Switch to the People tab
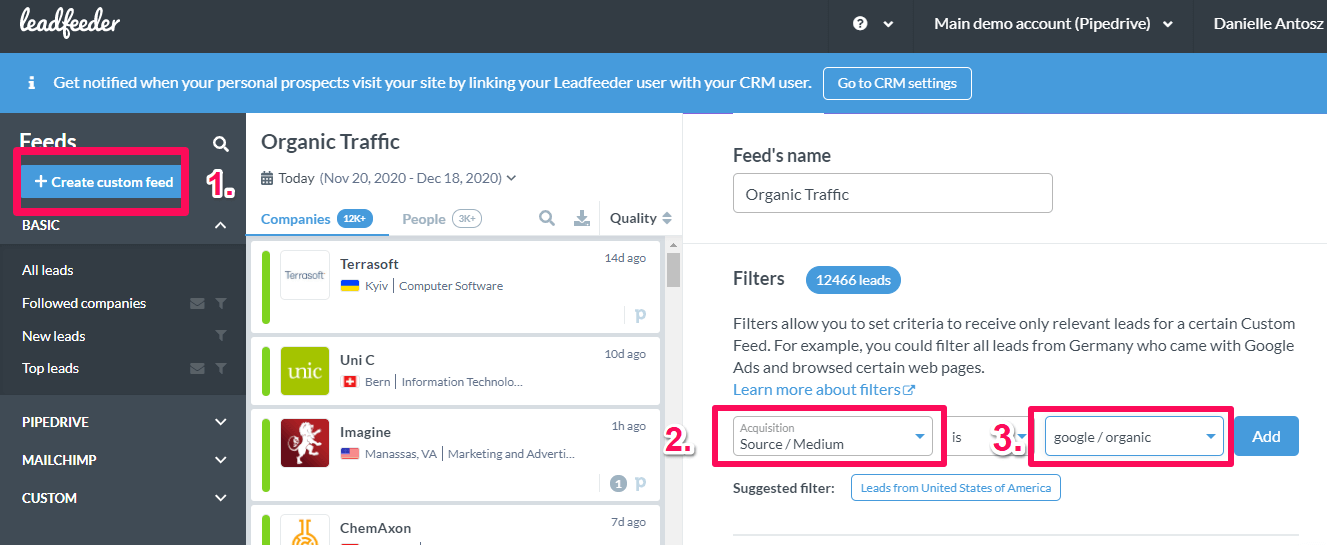The width and height of the screenshot is (1327, 545). click(441, 218)
